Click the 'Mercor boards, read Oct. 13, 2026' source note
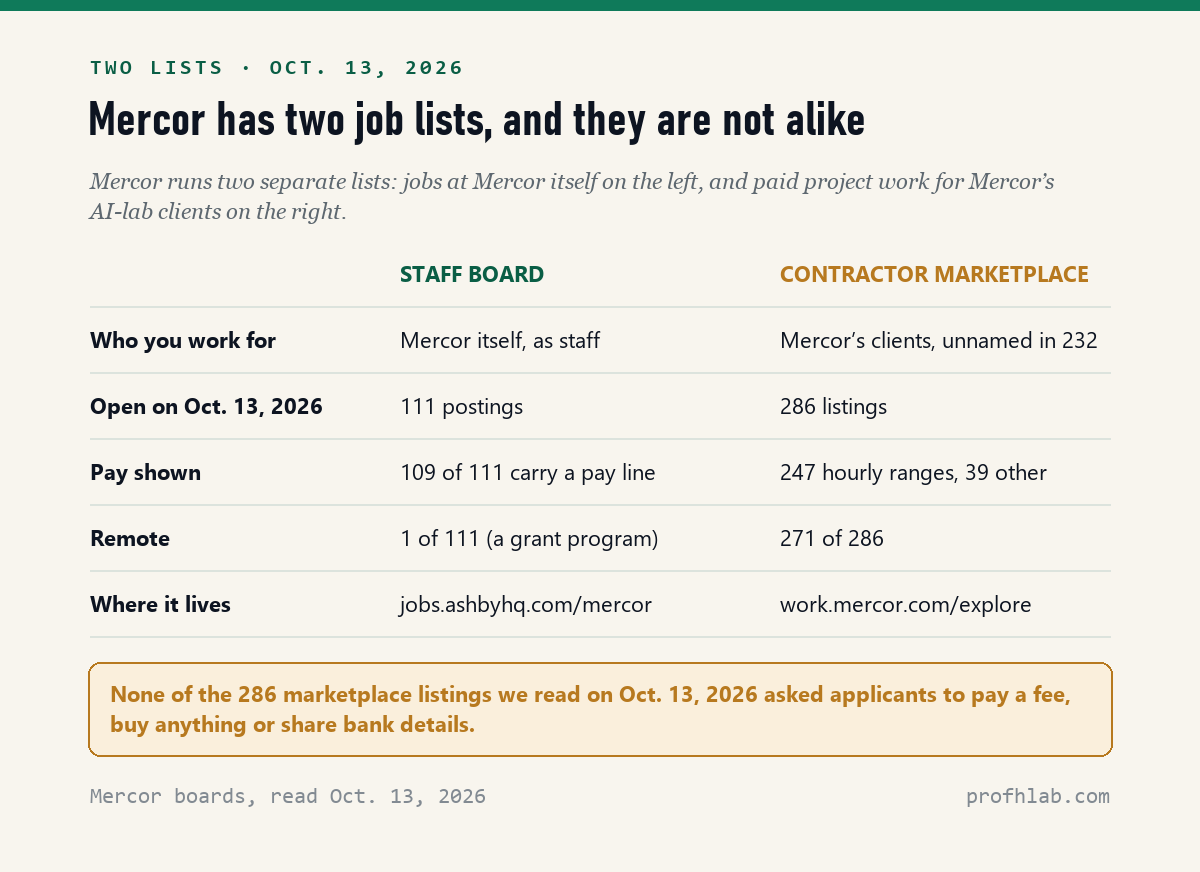This screenshot has width=1200, height=872. pos(288,797)
